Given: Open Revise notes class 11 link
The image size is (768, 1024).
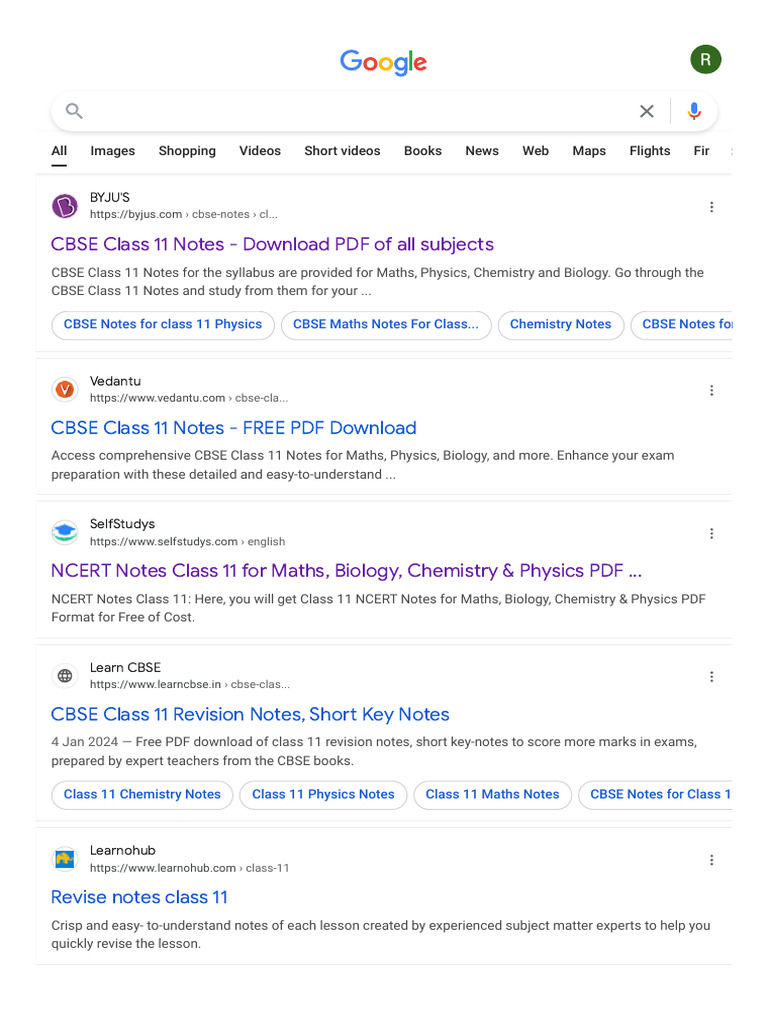Looking at the screenshot, I should point(139,897).
